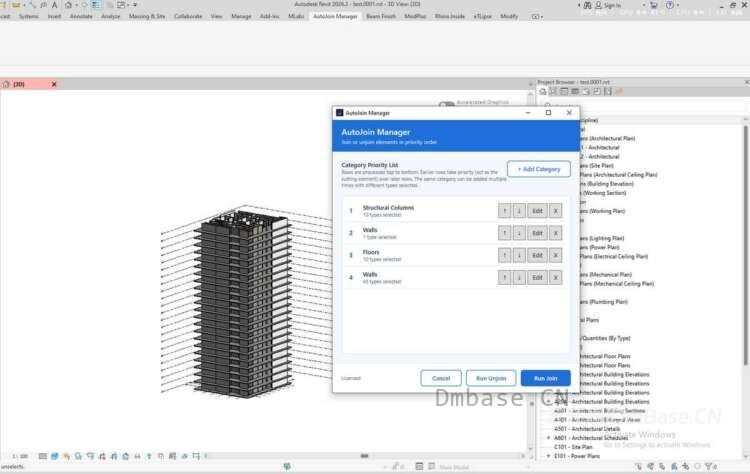This screenshot has height=474, width=750.
Task: Click Project Browser vertical scrollbar
Action: tap(745, 244)
